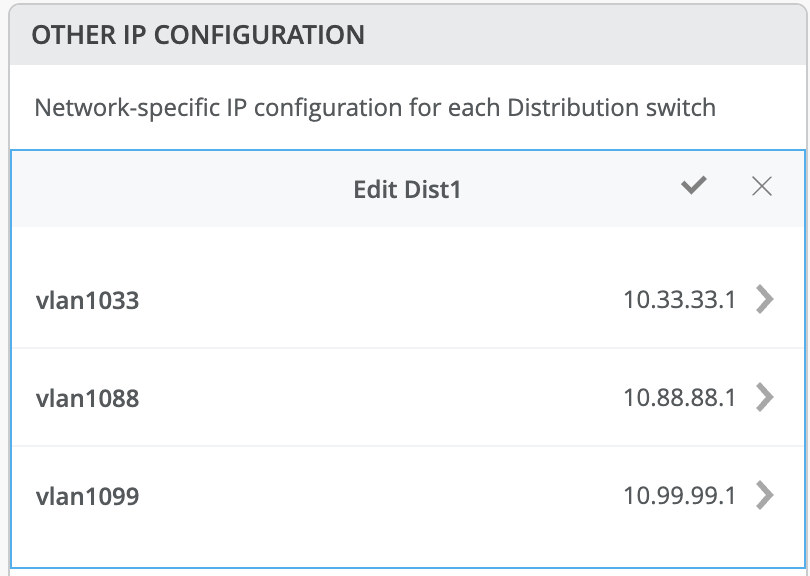Click the chevron beside 10.99.99.1

pyautogui.click(x=765, y=495)
